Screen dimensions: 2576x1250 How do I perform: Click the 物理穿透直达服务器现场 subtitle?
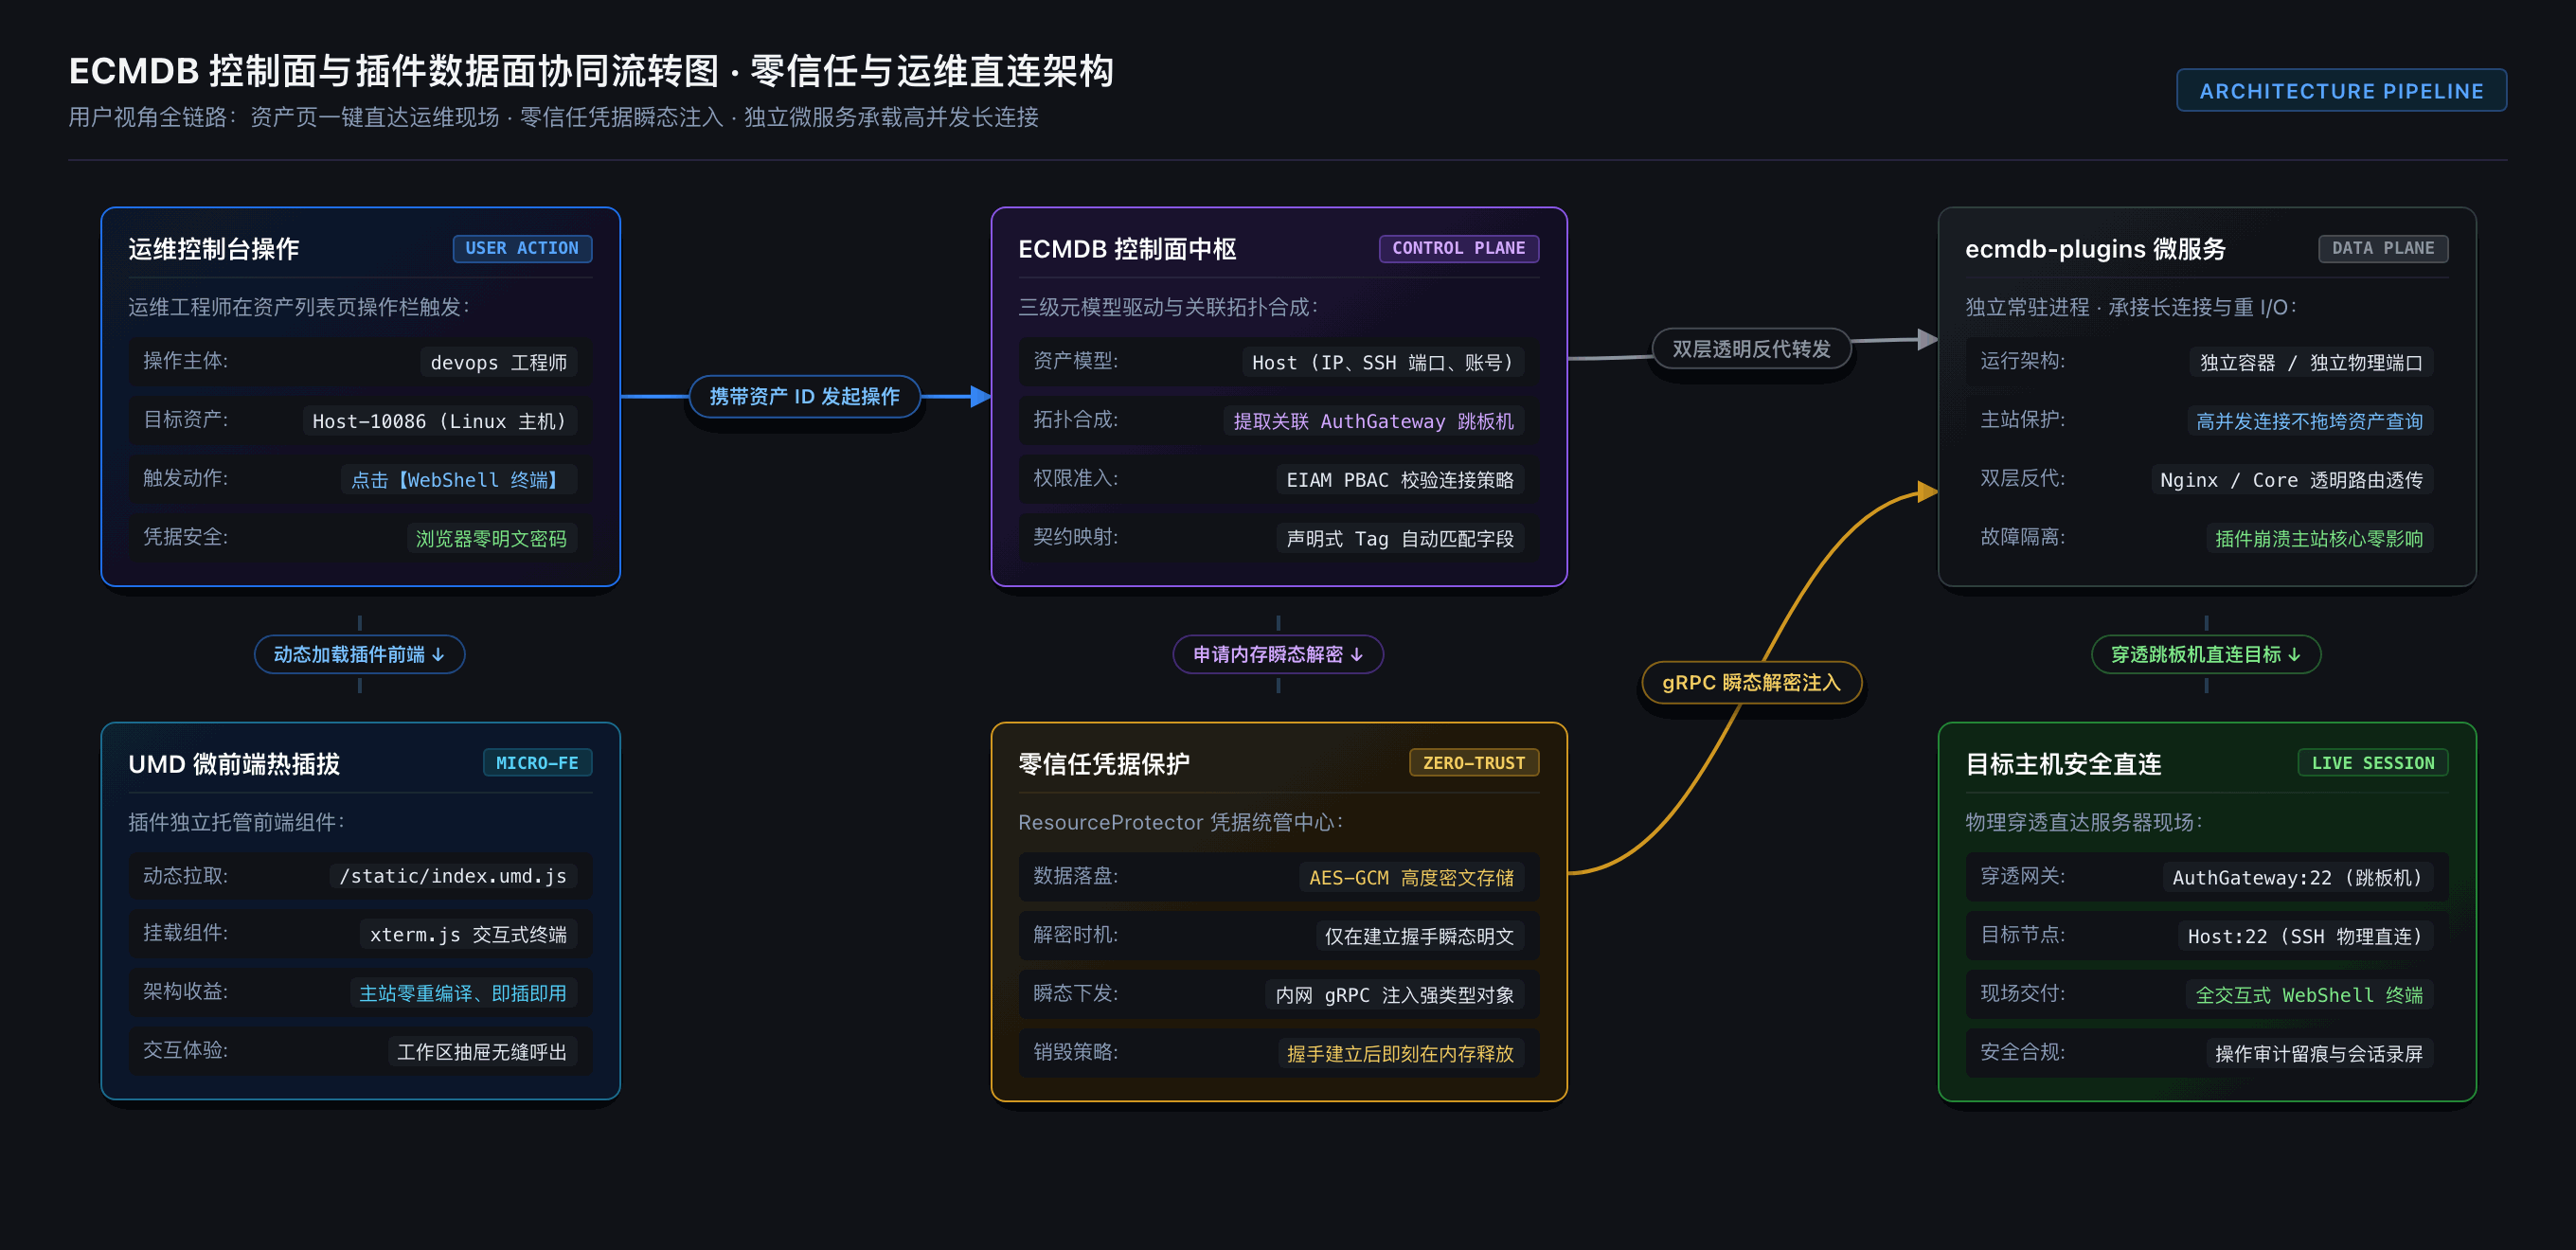point(2084,822)
